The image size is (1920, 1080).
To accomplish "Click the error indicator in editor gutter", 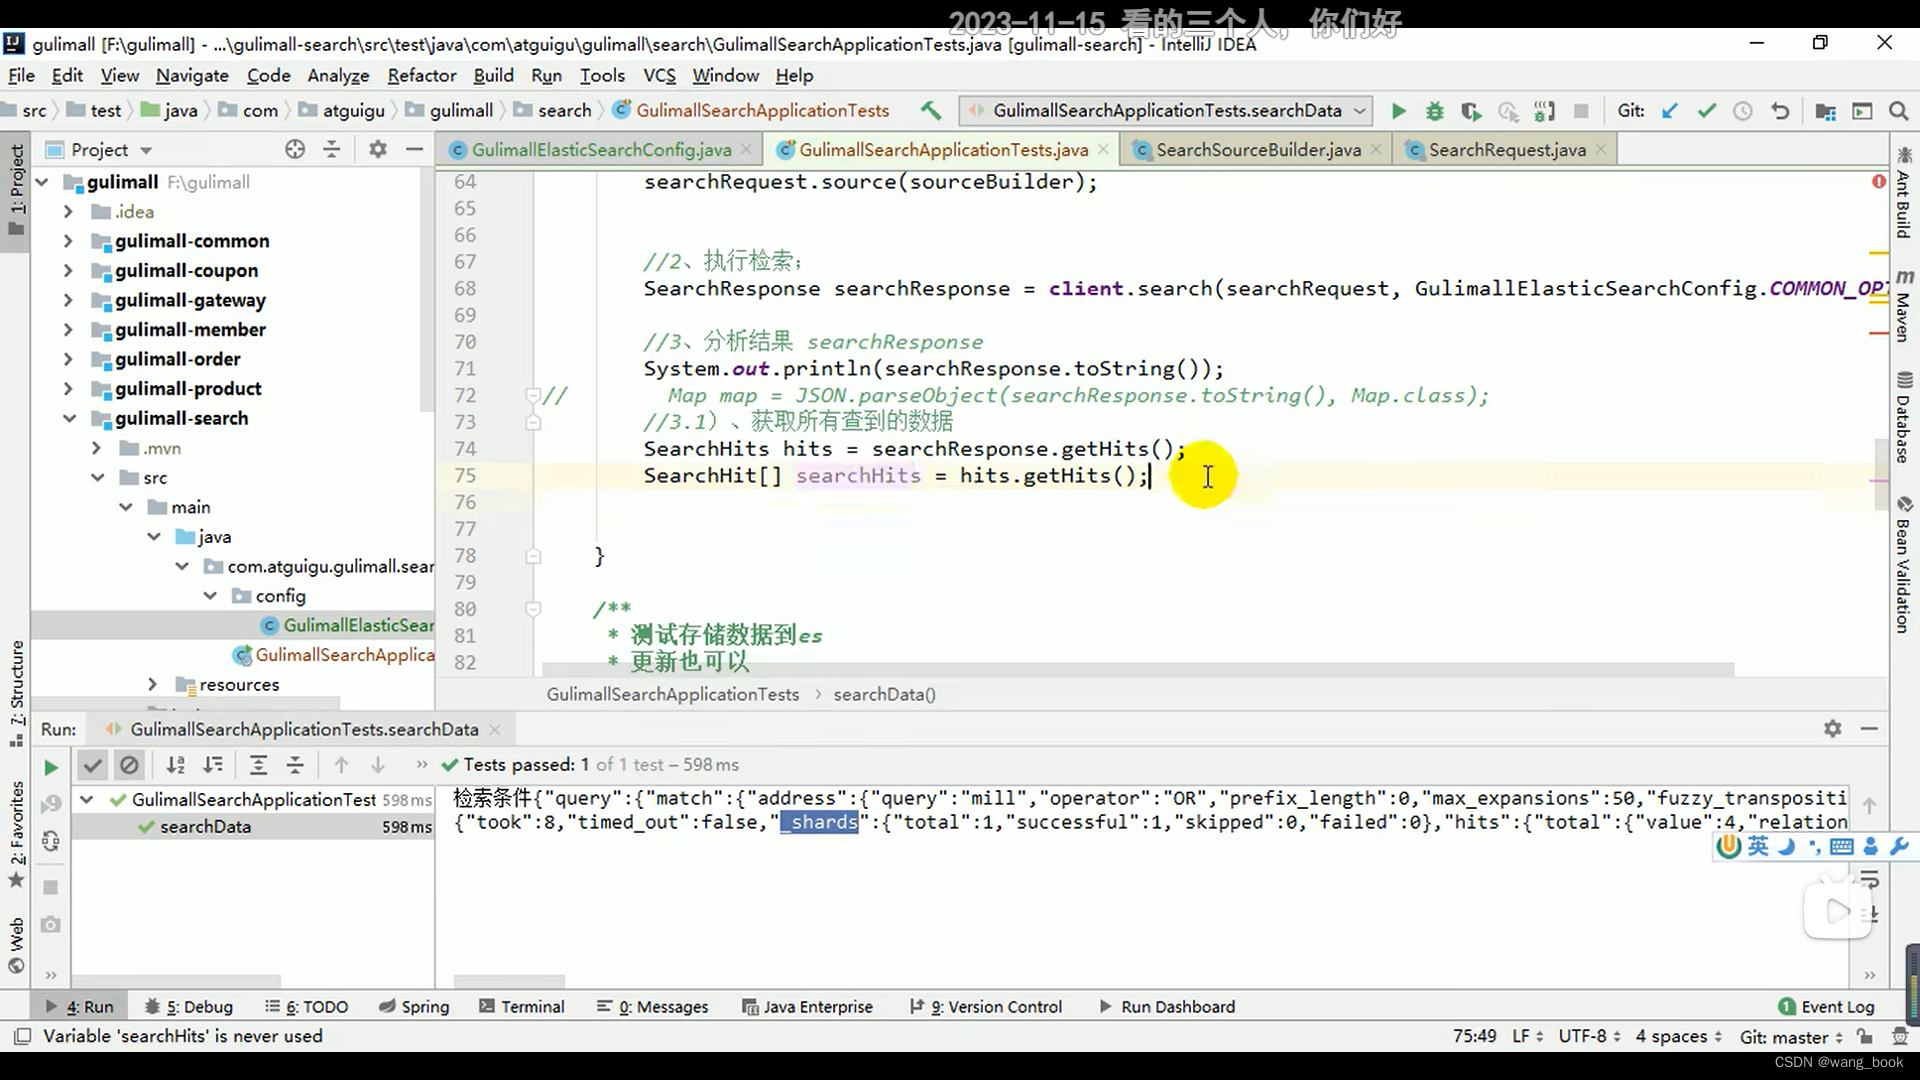I will pos(1879,181).
